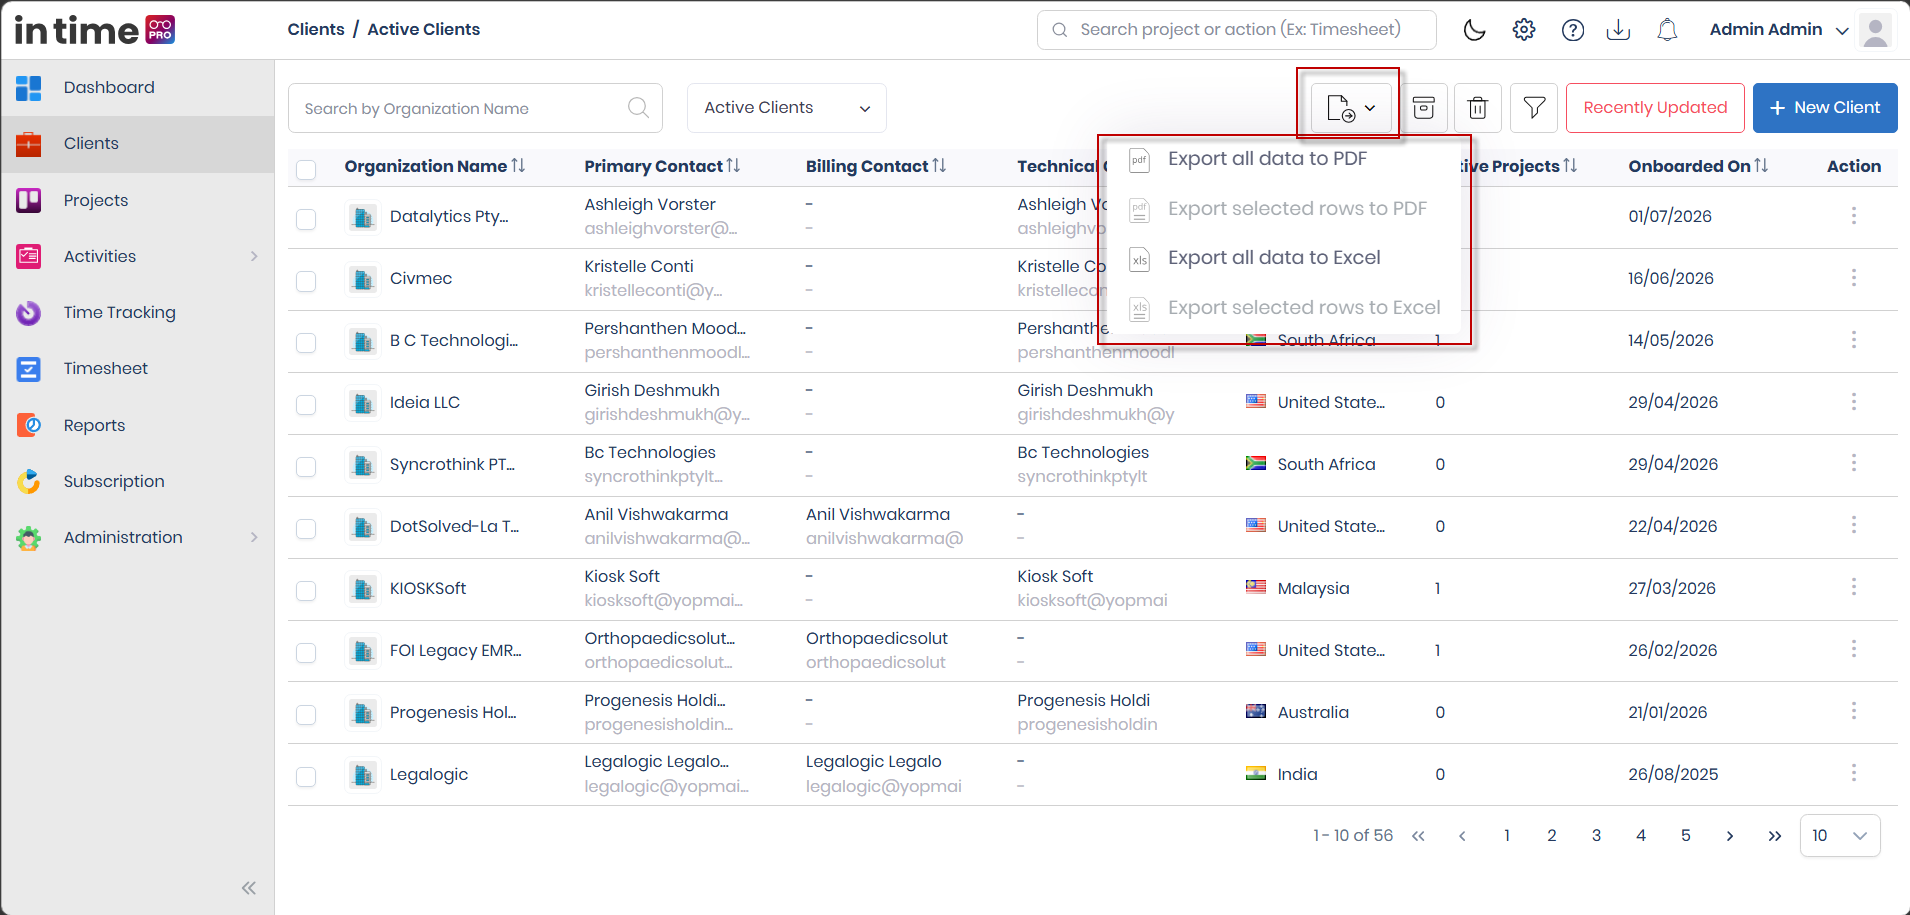This screenshot has width=1910, height=915.
Task: Open the Active Clients filter dropdown
Action: [787, 108]
